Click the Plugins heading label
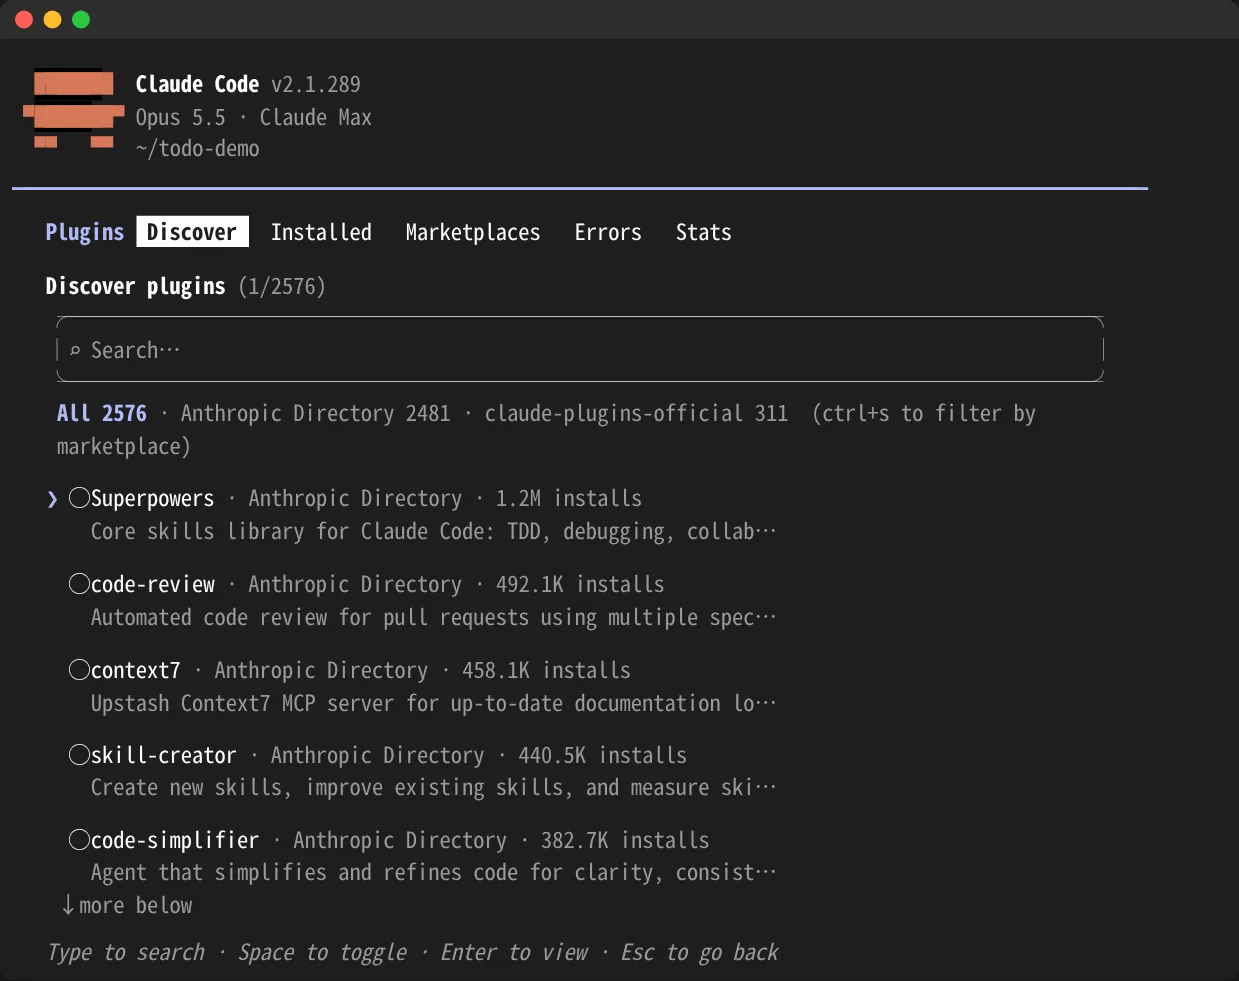 (85, 232)
